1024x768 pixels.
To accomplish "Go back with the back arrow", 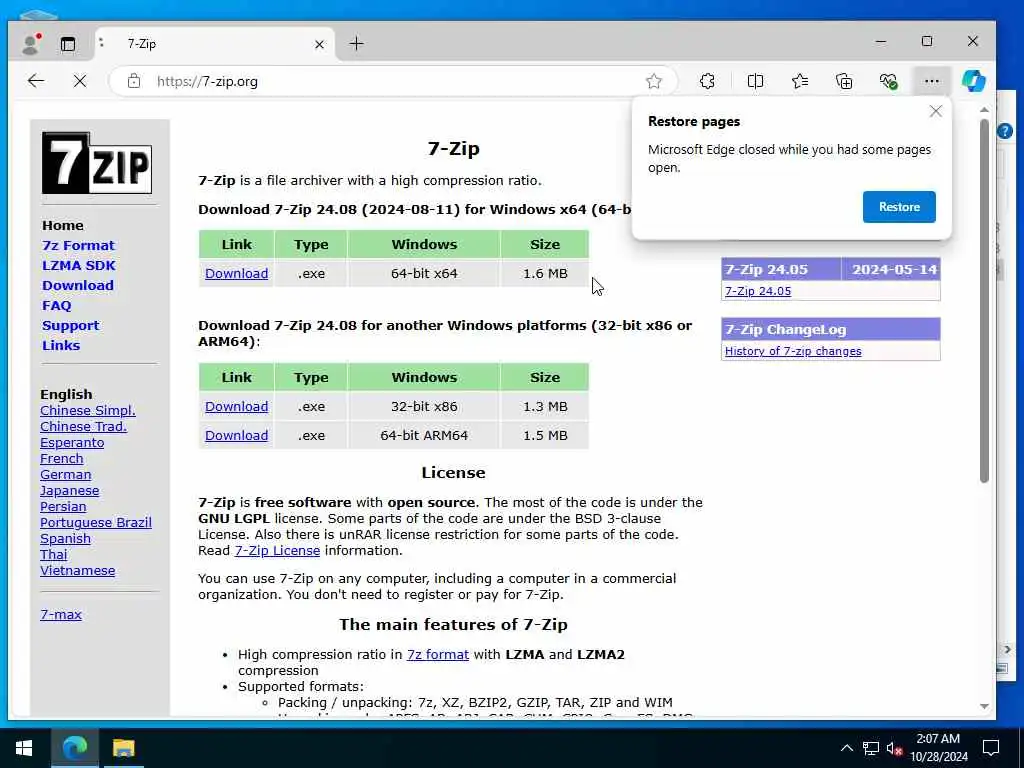I will tap(36, 81).
